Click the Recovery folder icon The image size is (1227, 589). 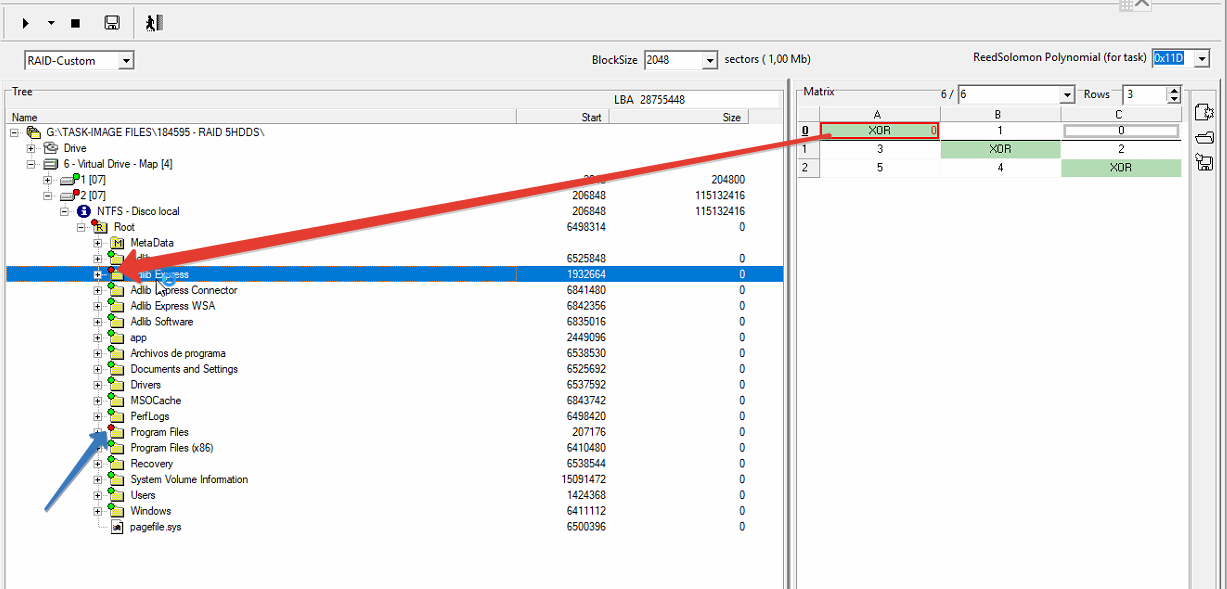[116, 463]
